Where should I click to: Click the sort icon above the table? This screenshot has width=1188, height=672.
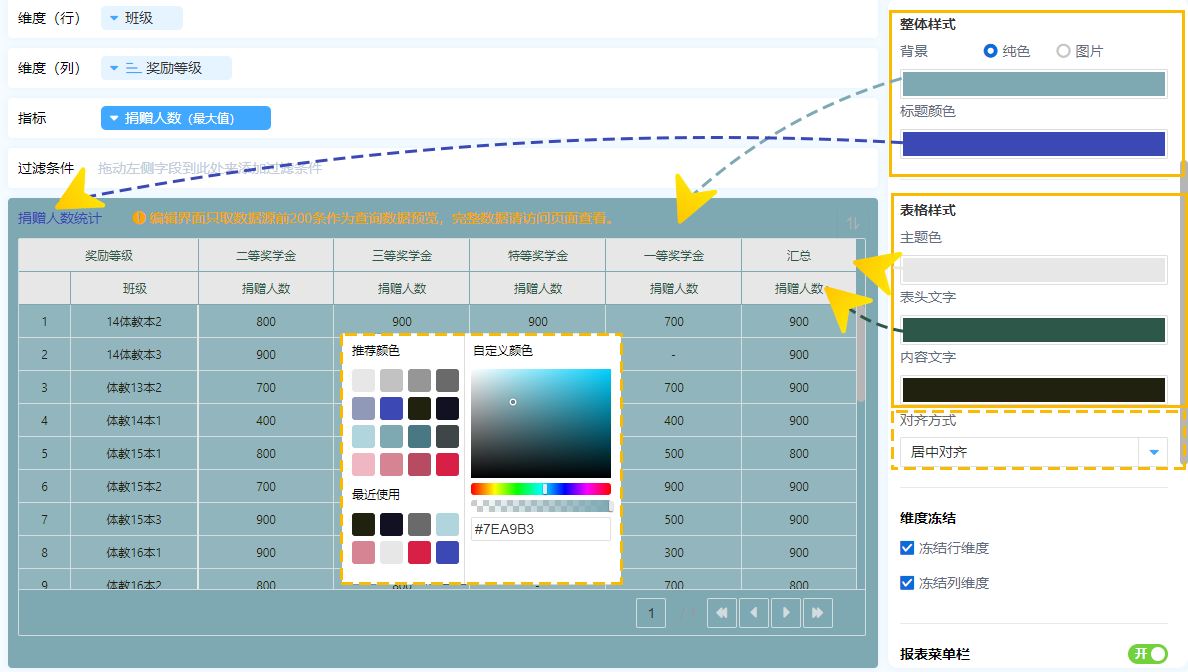pos(852,223)
